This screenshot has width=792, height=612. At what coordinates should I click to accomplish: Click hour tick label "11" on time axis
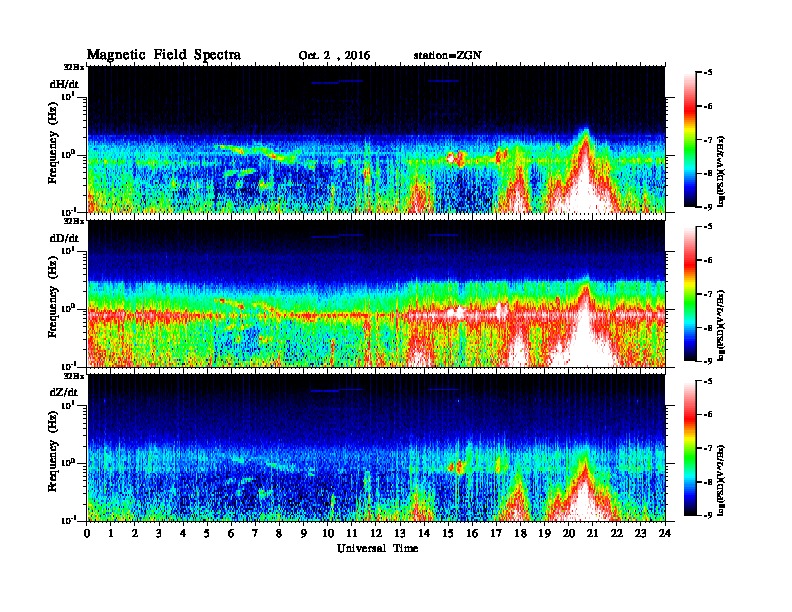pos(352,533)
